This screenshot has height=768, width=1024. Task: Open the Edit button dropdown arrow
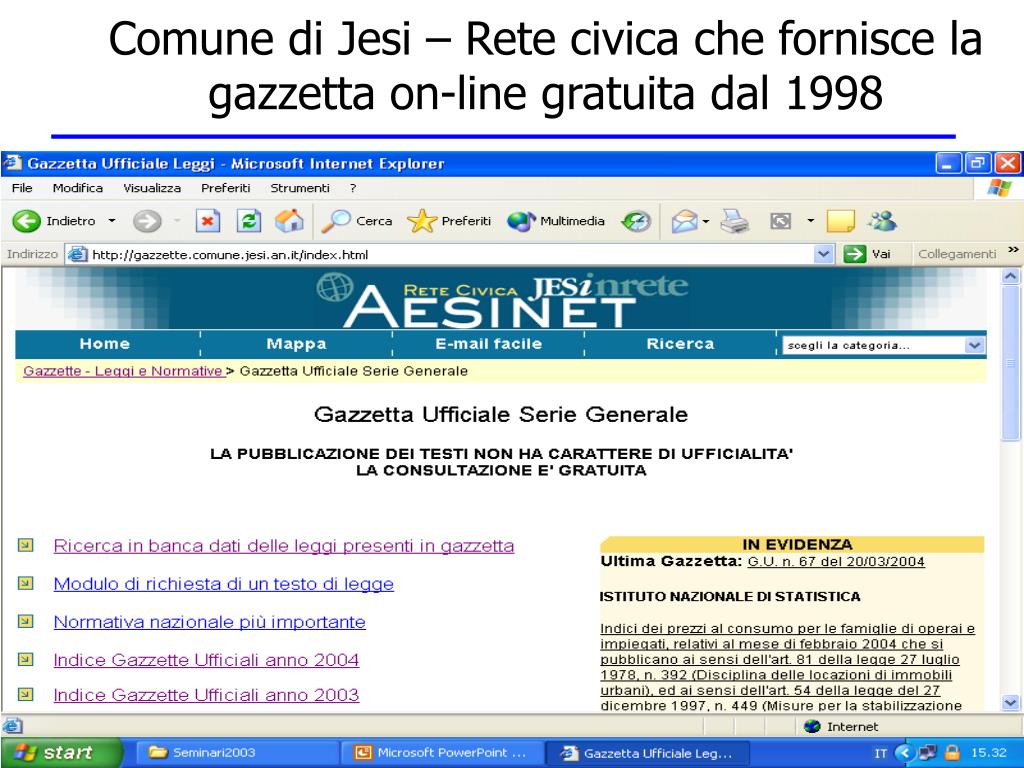[810, 221]
